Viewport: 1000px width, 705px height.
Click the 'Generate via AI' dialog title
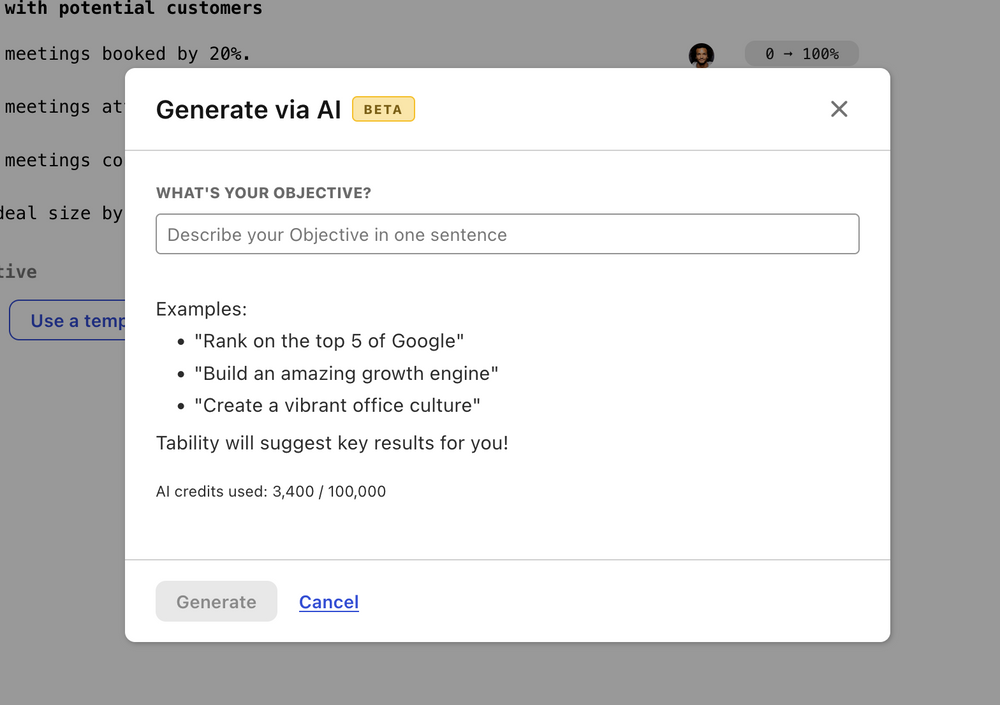[248, 110]
